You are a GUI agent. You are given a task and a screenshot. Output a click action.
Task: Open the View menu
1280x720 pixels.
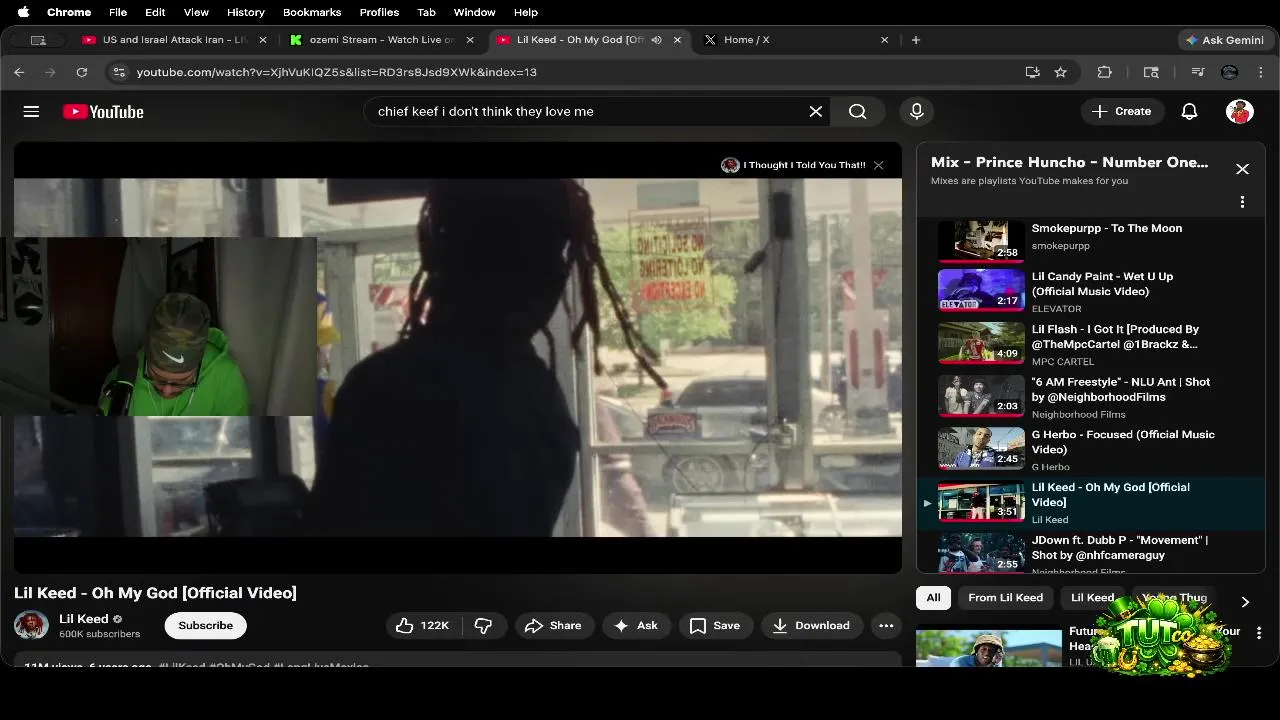click(x=196, y=12)
